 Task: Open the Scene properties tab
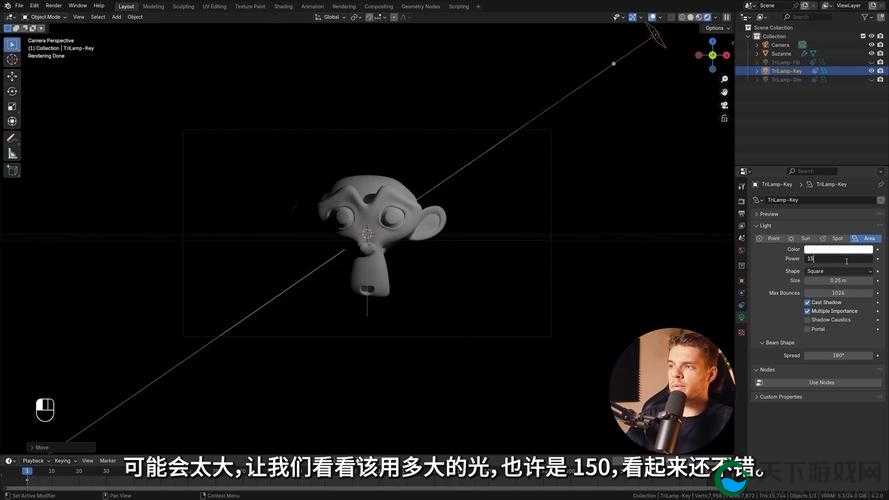click(x=742, y=238)
